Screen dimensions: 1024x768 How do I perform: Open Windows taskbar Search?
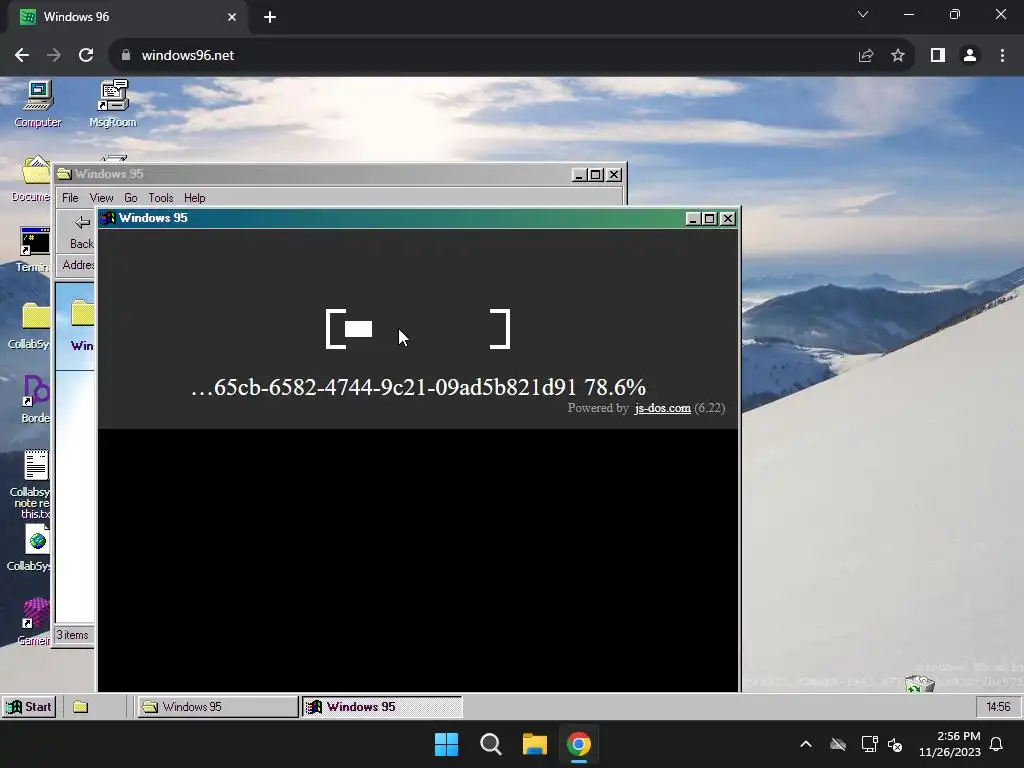(490, 744)
